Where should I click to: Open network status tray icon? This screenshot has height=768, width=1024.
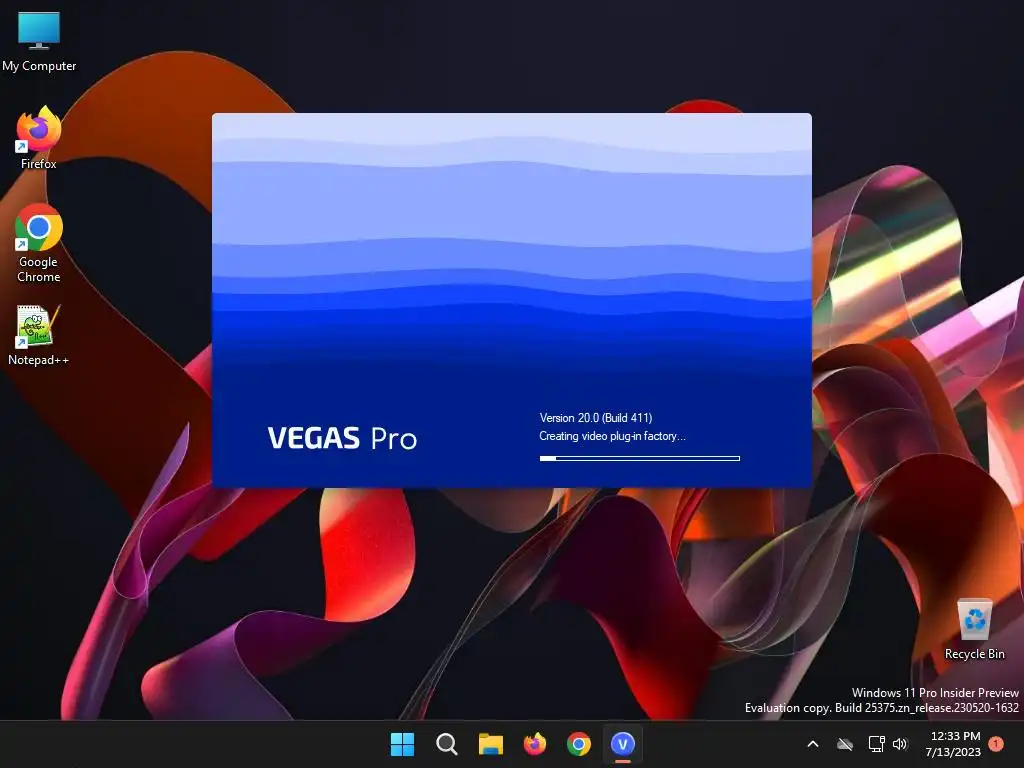tap(876, 744)
